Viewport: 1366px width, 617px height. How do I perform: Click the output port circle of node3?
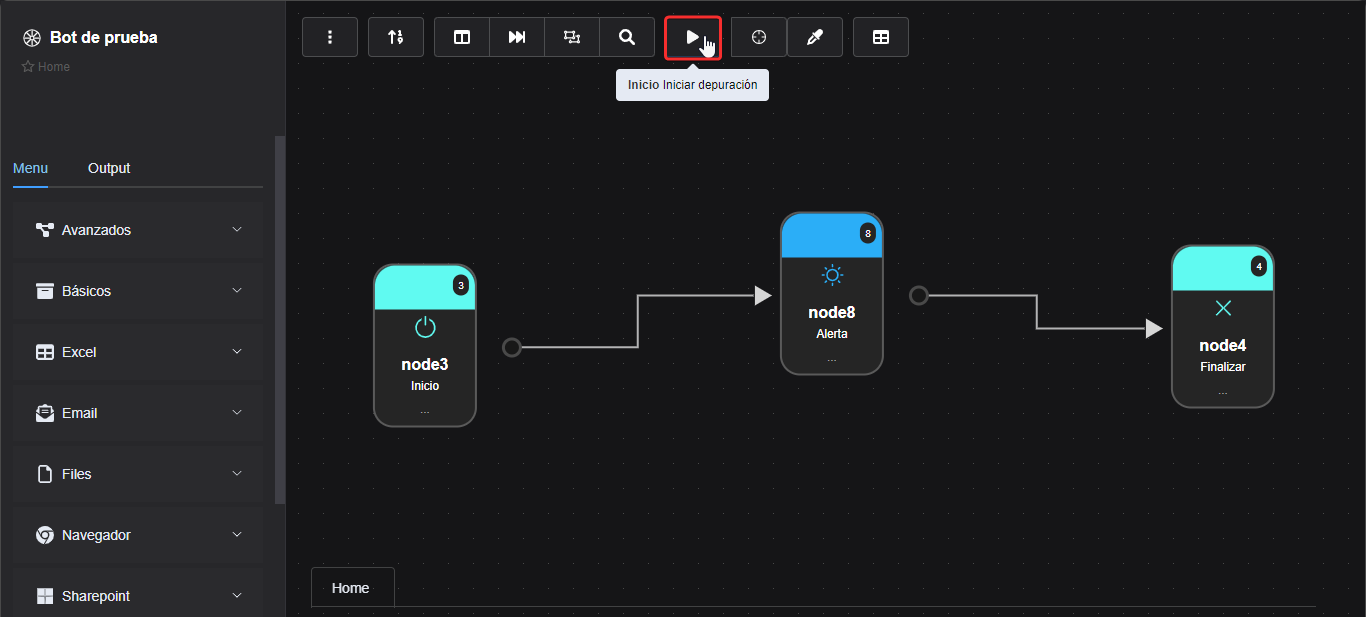512,347
